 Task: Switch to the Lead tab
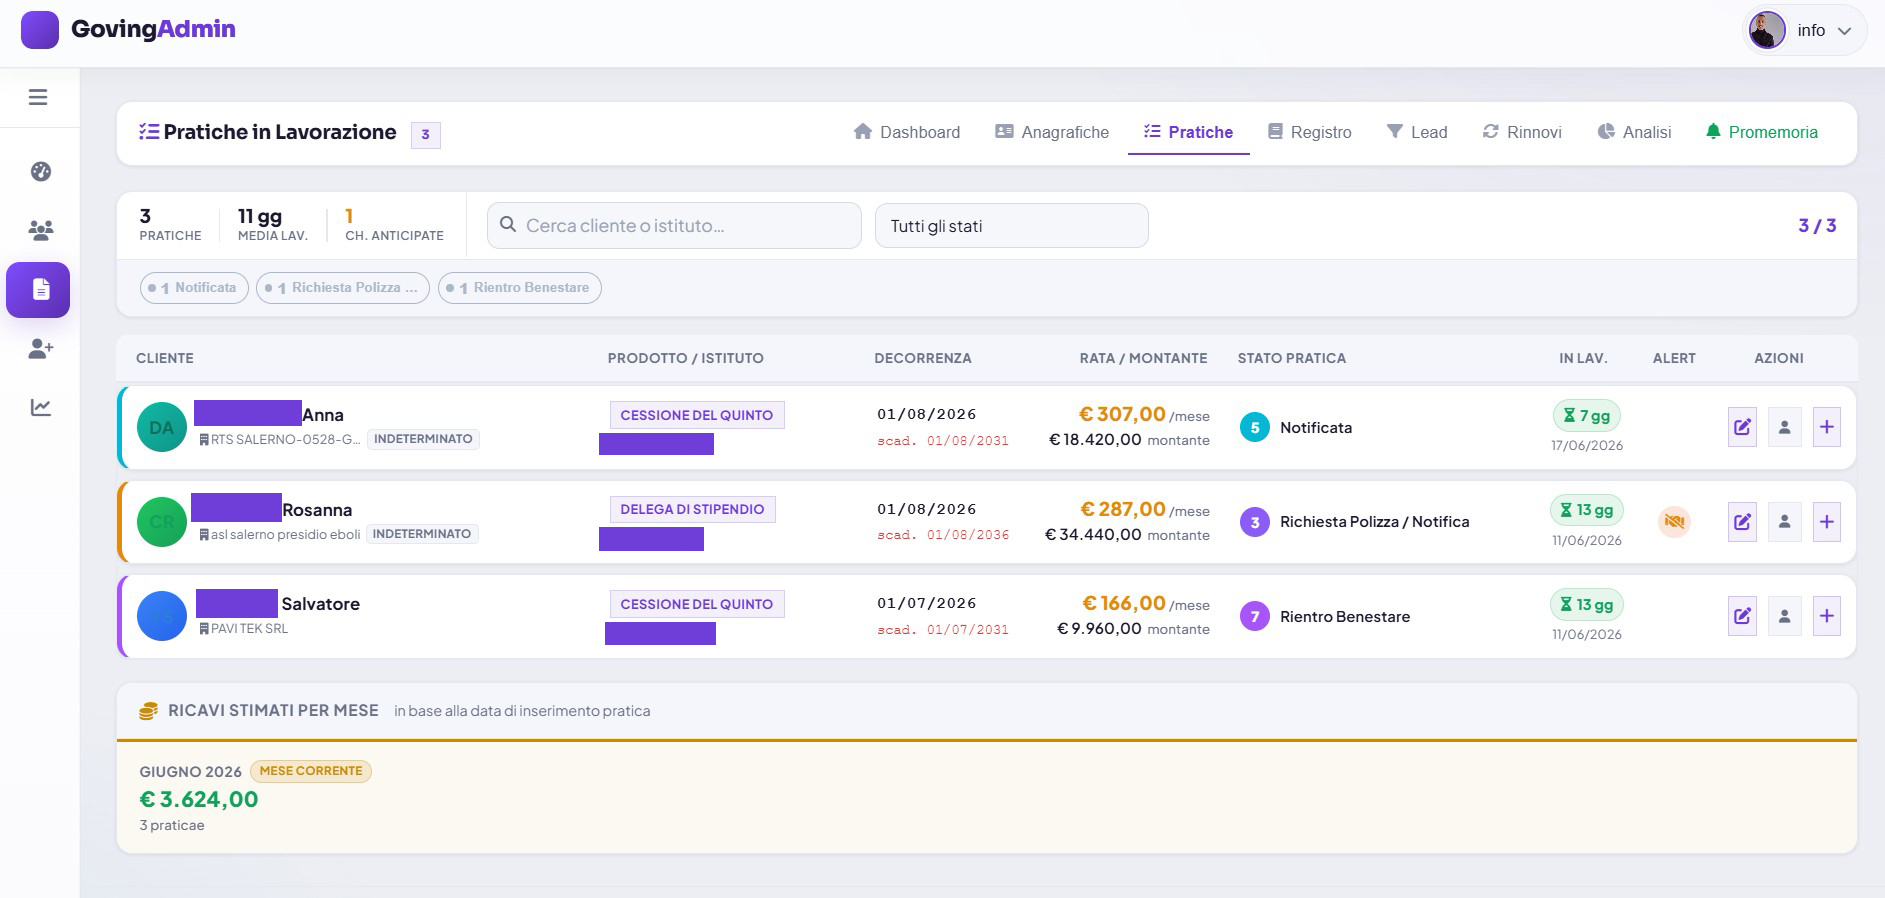click(1417, 132)
